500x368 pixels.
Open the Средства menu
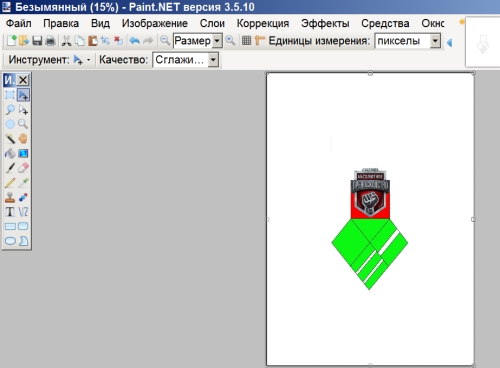[x=385, y=23]
